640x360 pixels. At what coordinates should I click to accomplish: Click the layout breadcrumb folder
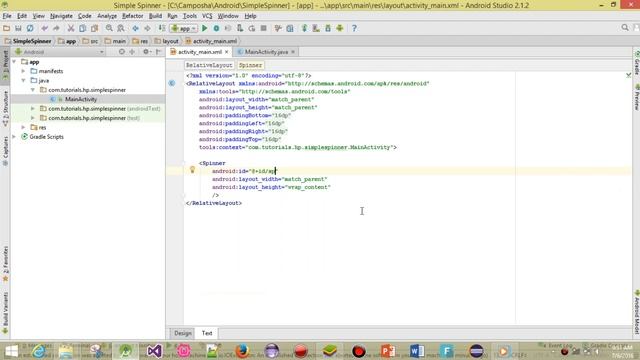[167, 41]
